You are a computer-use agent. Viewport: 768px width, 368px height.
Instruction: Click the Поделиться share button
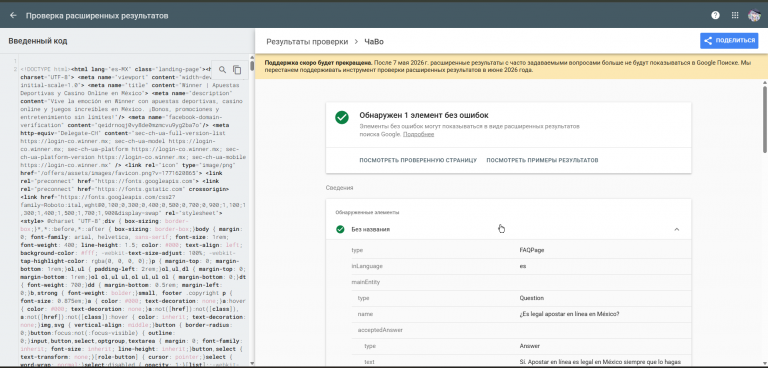tap(729, 41)
